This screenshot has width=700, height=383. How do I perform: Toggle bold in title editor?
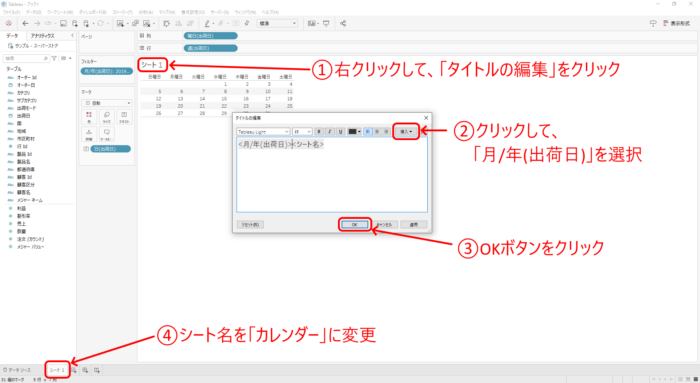[319, 132]
